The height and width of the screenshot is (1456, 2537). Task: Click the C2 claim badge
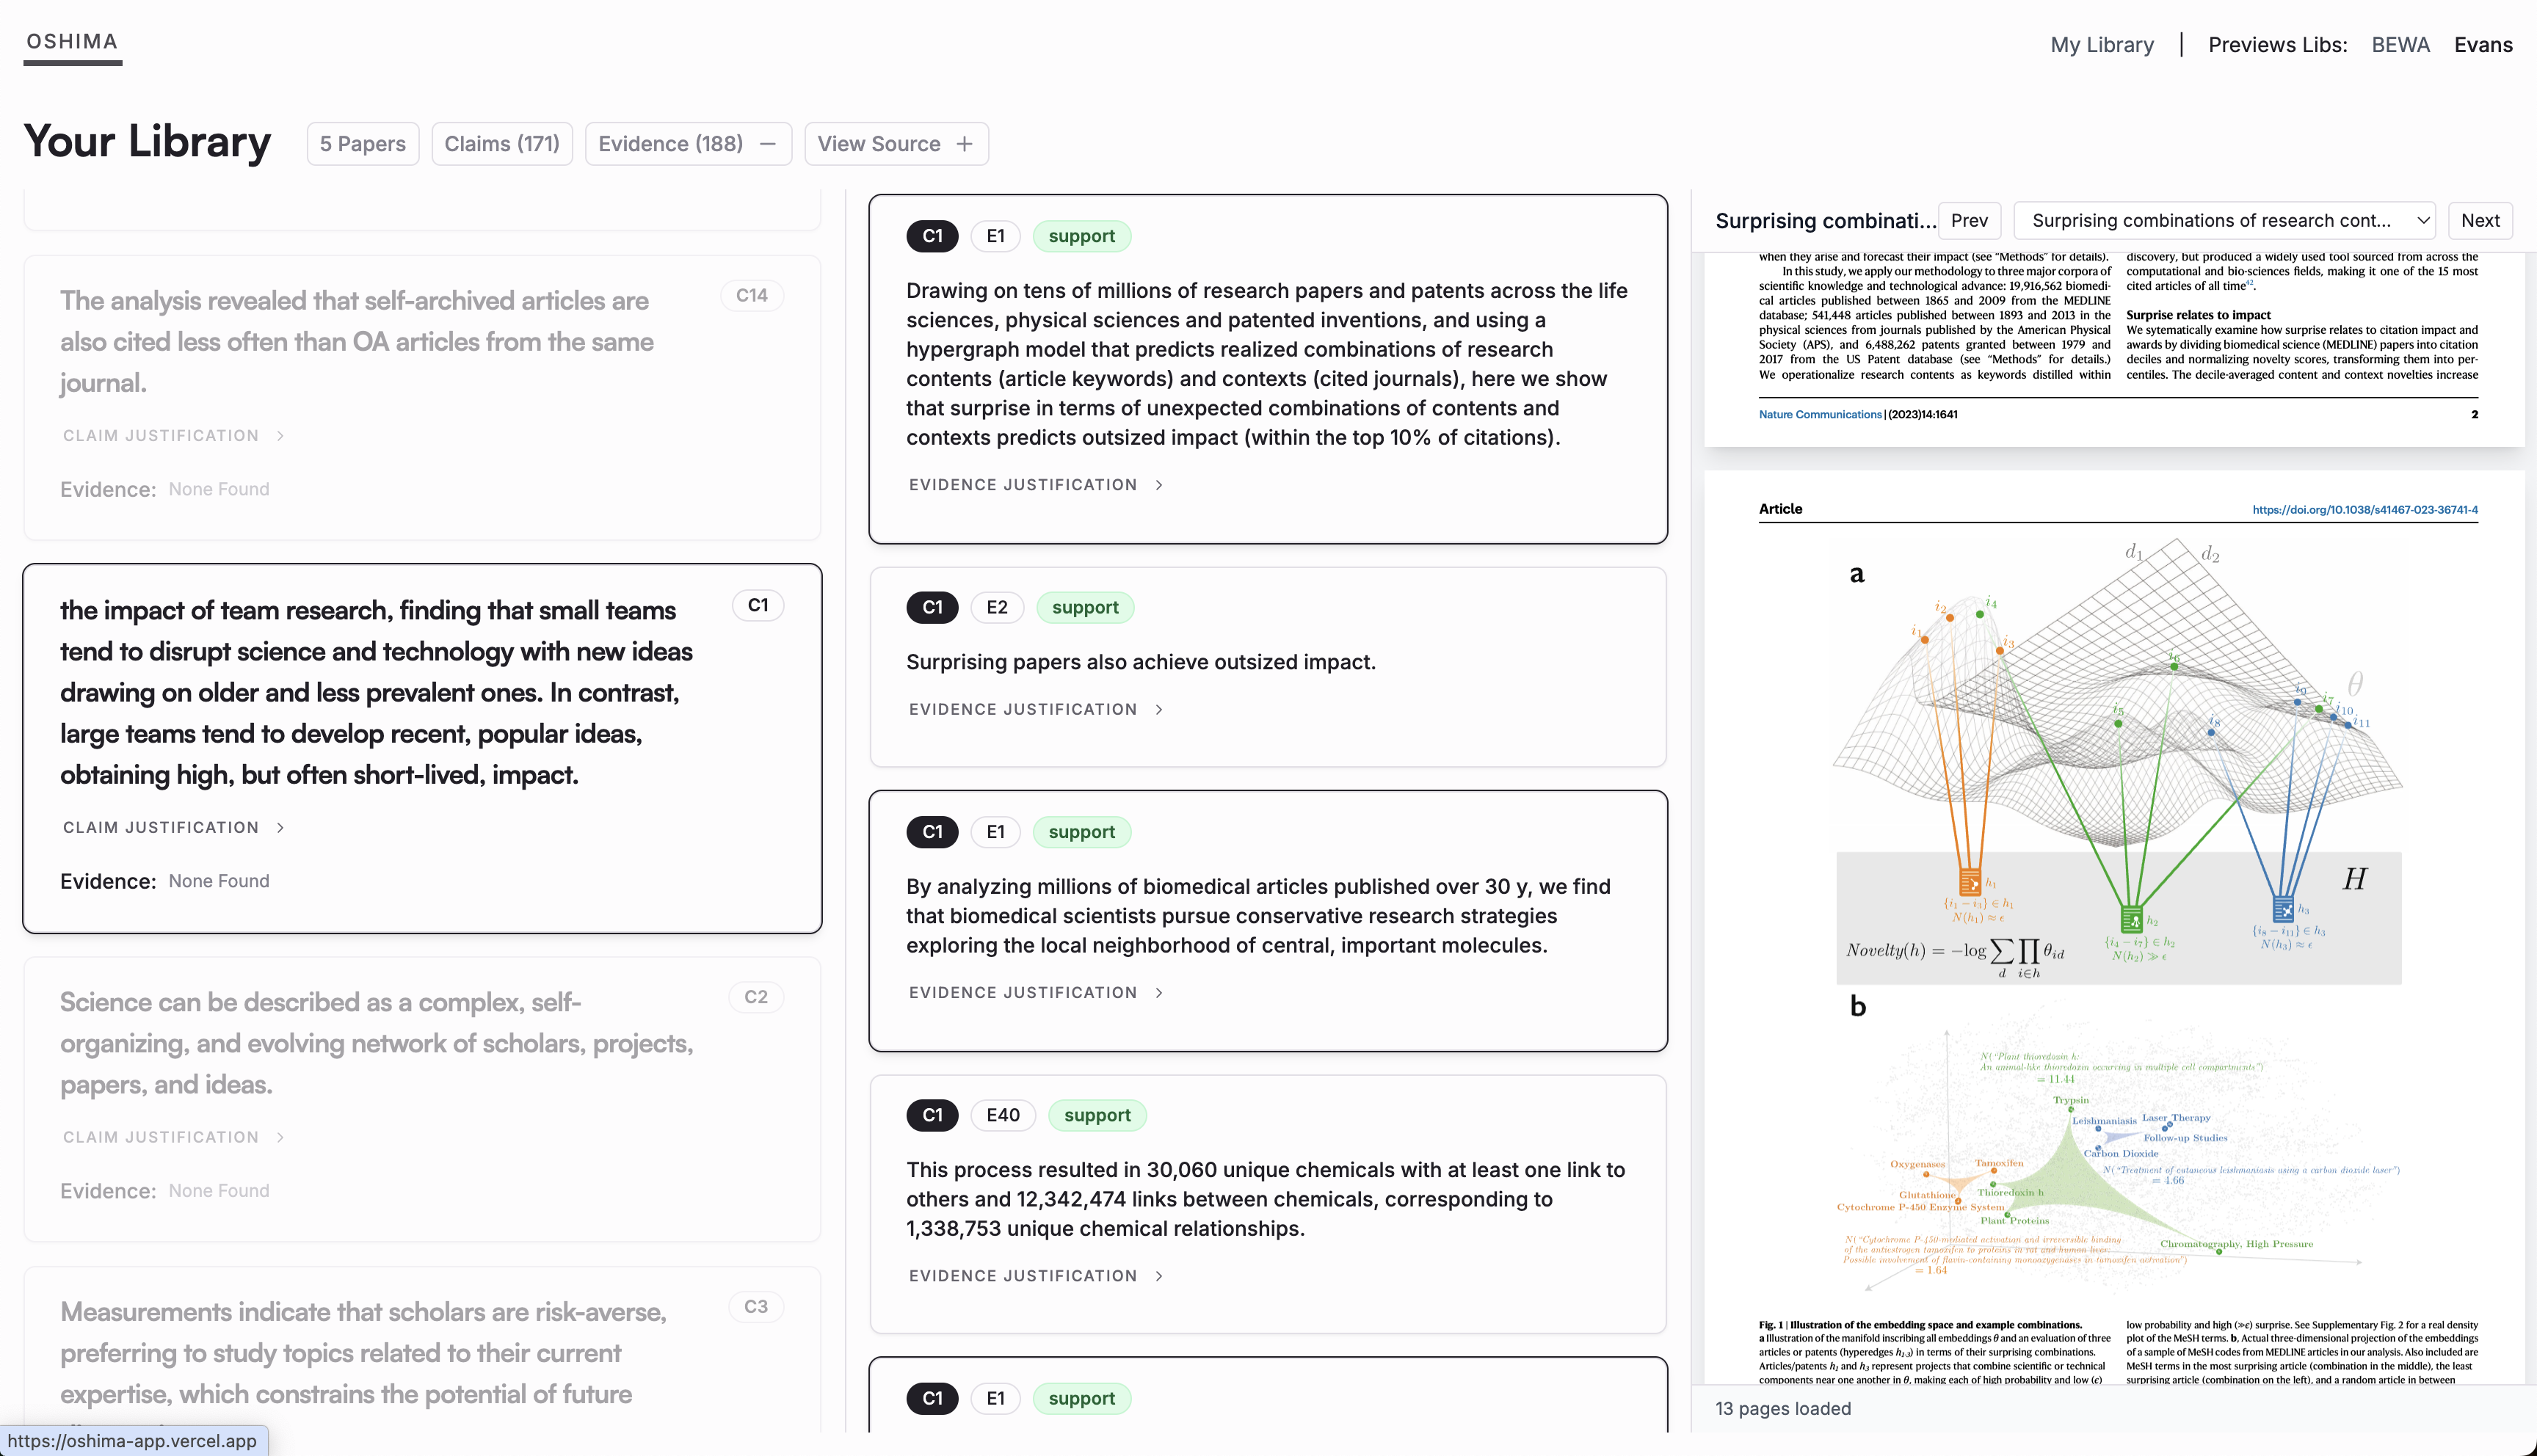pyautogui.click(x=756, y=997)
